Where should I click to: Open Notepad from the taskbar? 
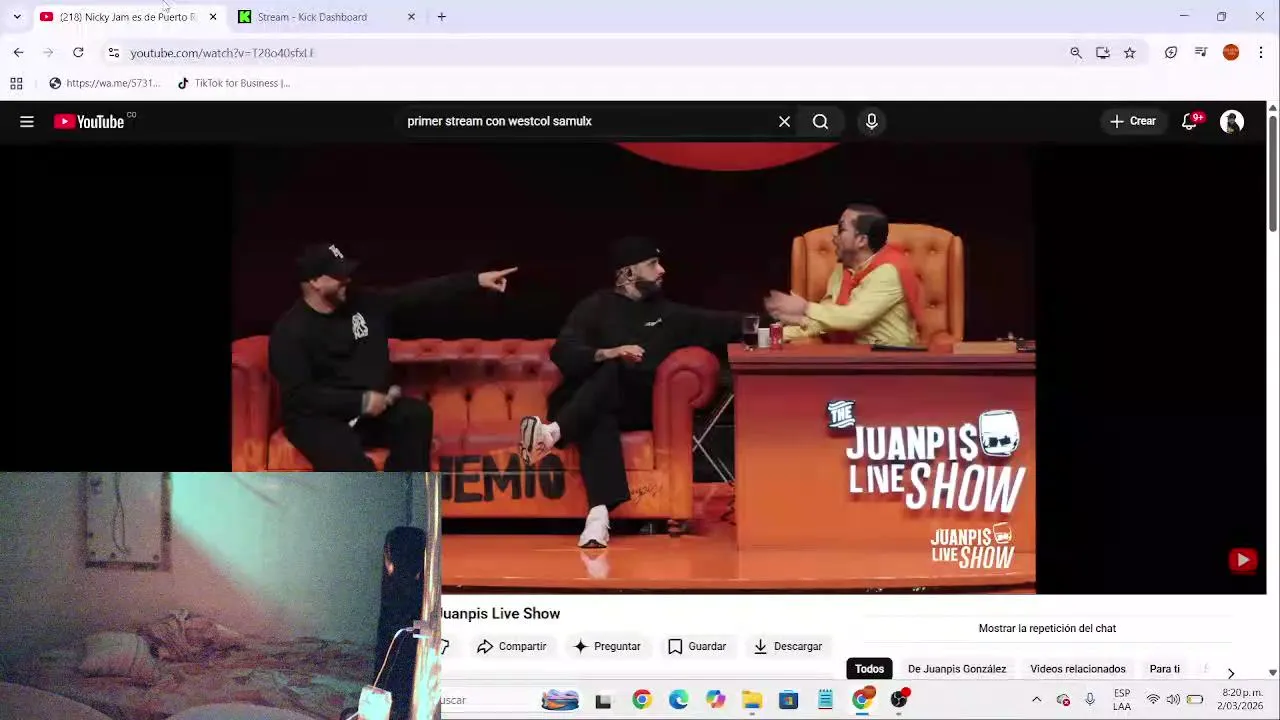pos(825,700)
